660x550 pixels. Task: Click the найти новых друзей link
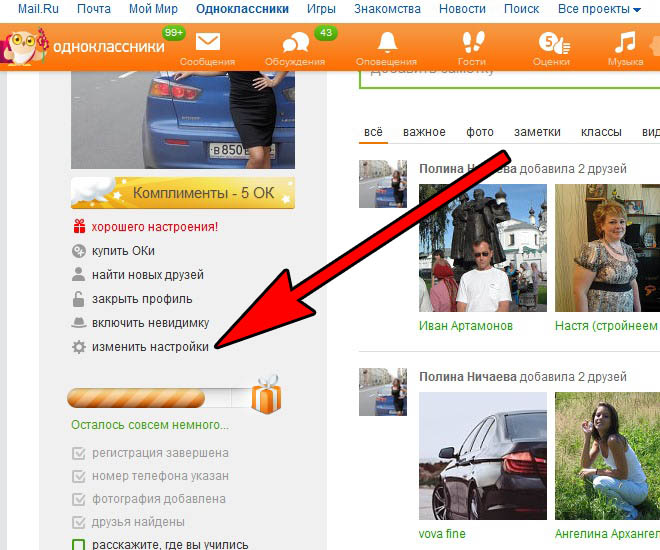tap(148, 275)
